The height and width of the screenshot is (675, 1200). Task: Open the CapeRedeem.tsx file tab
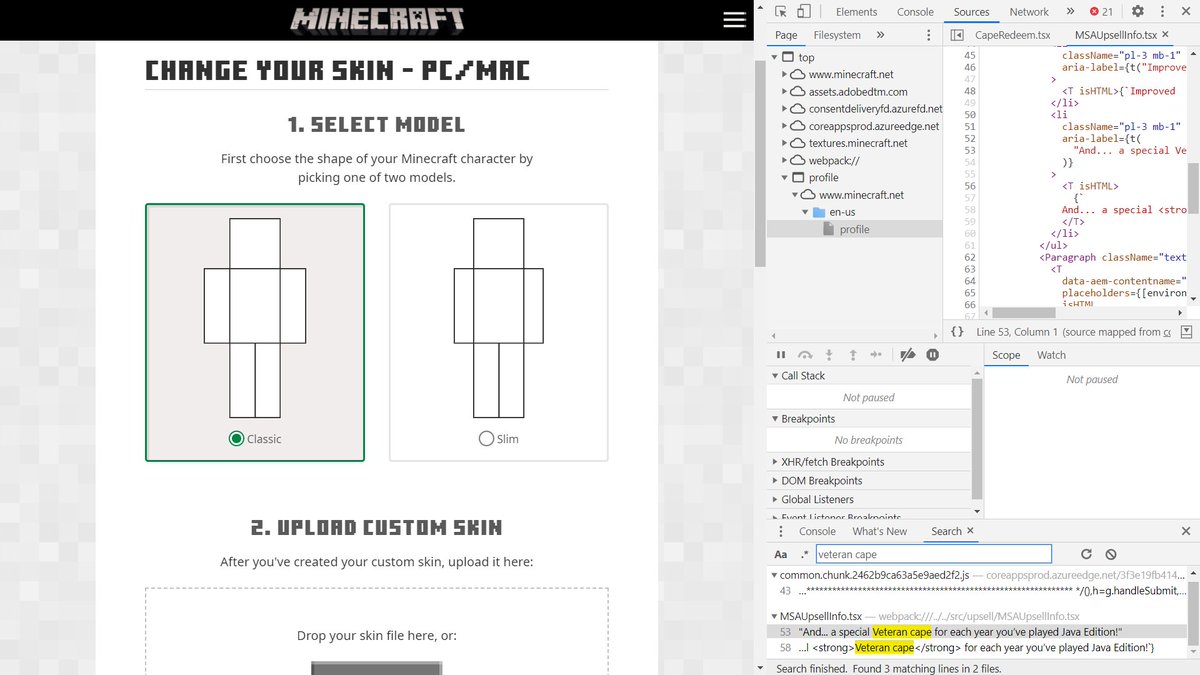[1012, 35]
